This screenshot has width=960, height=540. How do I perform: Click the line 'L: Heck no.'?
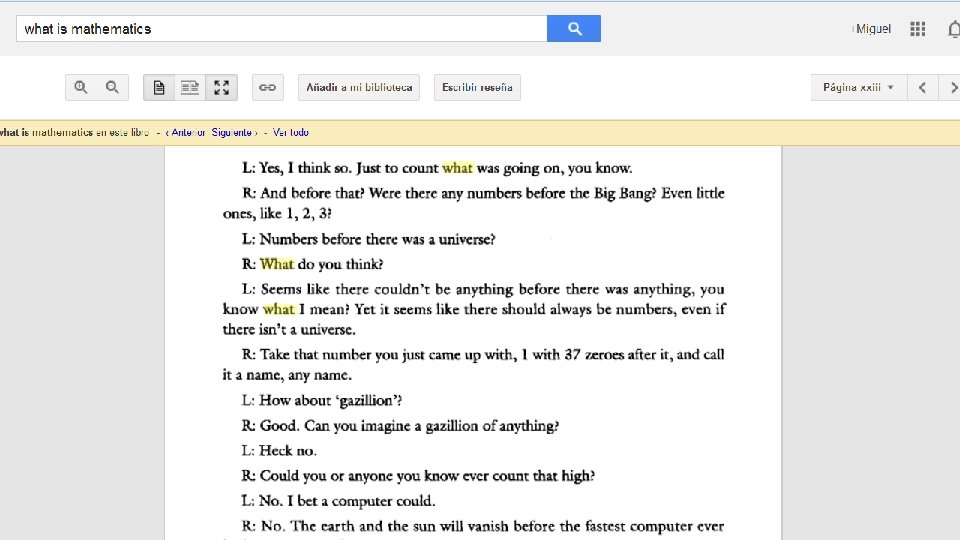coord(279,451)
